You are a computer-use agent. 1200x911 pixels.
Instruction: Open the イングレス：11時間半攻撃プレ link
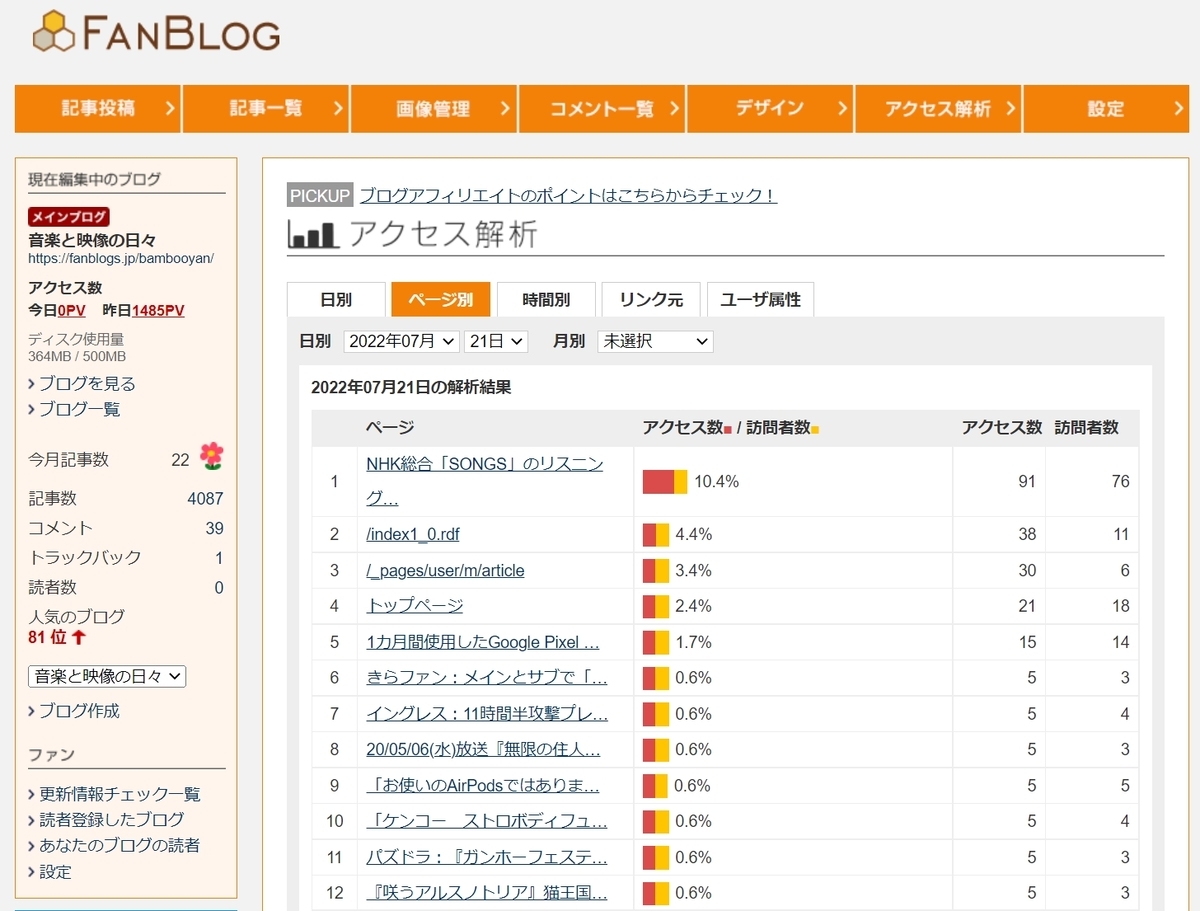click(487, 714)
